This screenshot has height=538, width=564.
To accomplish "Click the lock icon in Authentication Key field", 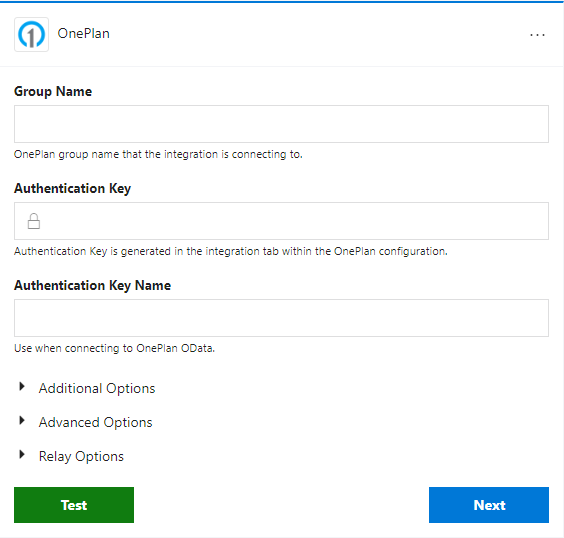I will [x=34, y=221].
